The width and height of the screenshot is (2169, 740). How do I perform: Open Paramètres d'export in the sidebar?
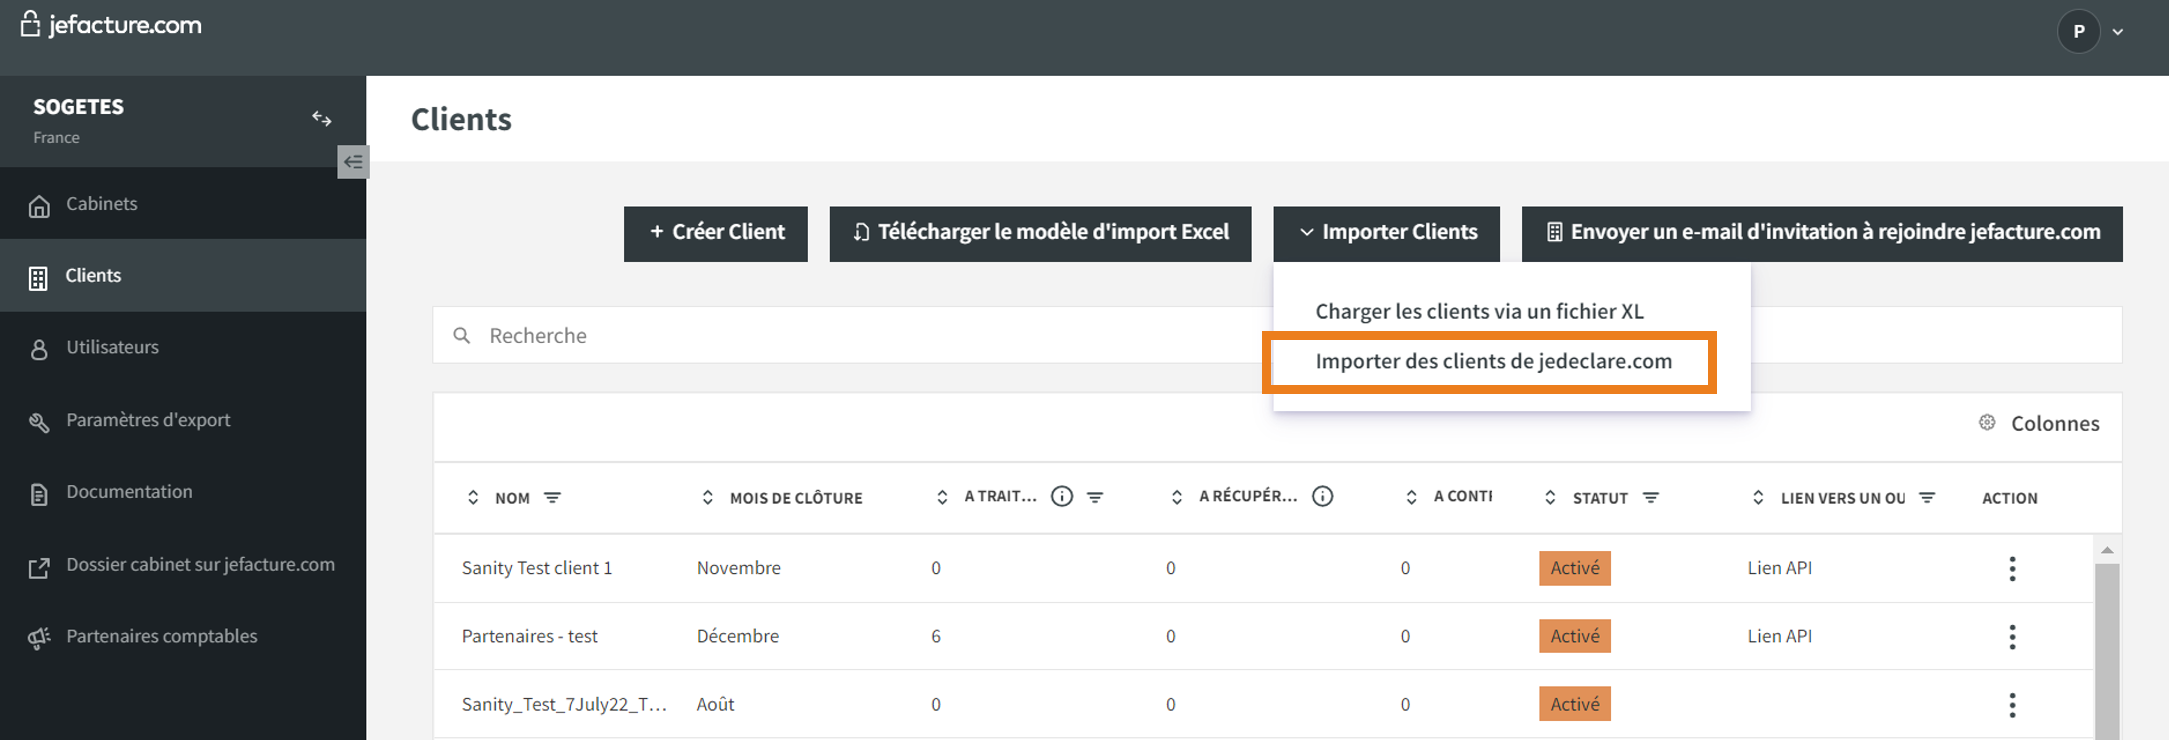click(183, 420)
